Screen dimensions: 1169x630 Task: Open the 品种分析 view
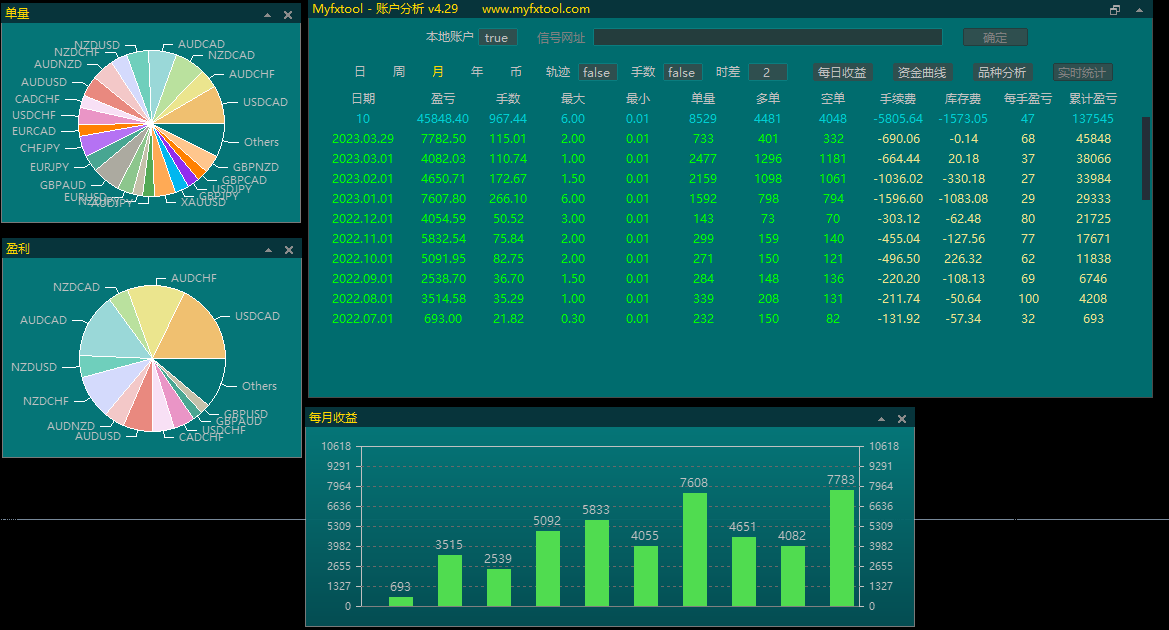click(x=1002, y=72)
